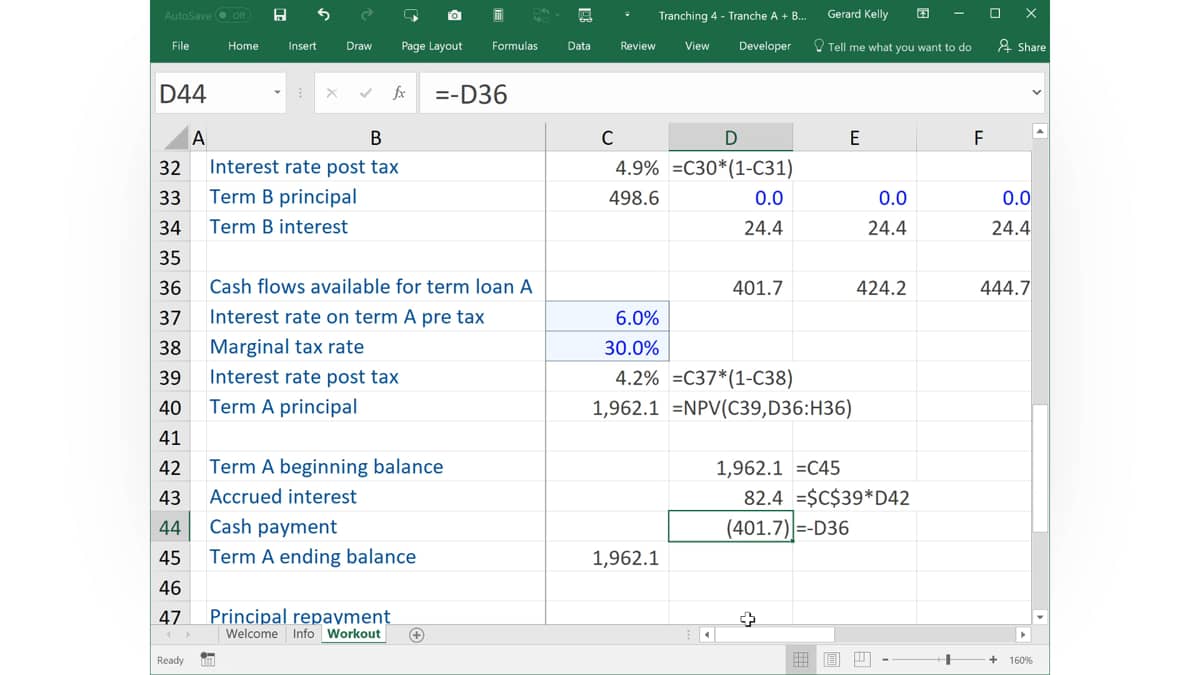Toggle the AutoSave switch
The width and height of the screenshot is (1200, 675).
(x=234, y=15)
